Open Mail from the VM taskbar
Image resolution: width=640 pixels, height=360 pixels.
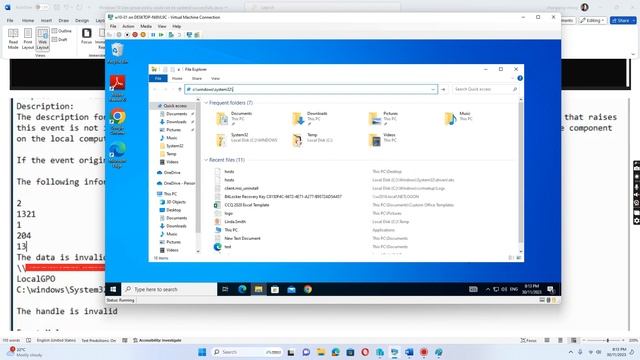tap(291, 289)
